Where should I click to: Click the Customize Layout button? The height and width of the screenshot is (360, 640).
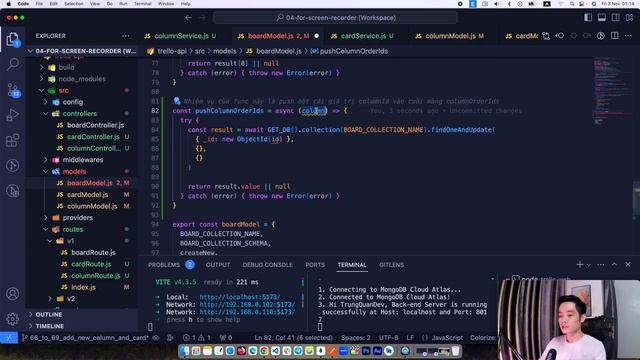(629, 18)
